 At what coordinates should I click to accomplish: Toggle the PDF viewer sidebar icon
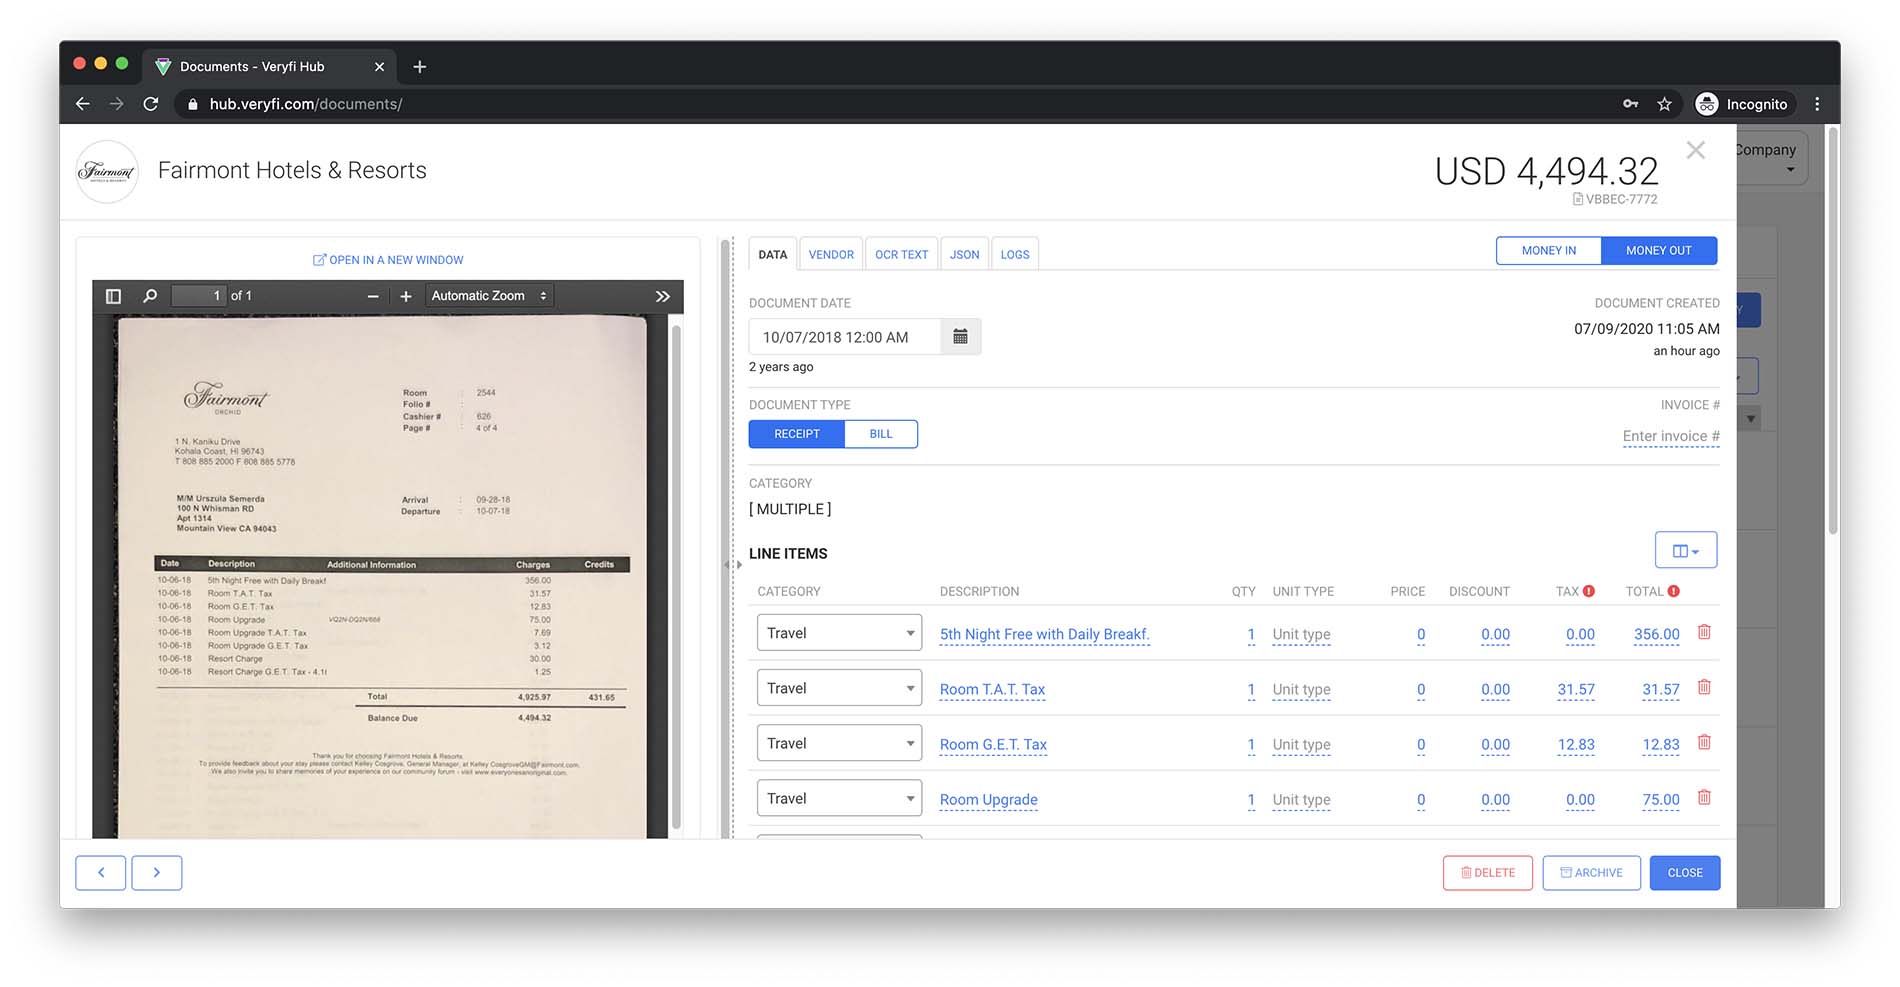click(113, 296)
